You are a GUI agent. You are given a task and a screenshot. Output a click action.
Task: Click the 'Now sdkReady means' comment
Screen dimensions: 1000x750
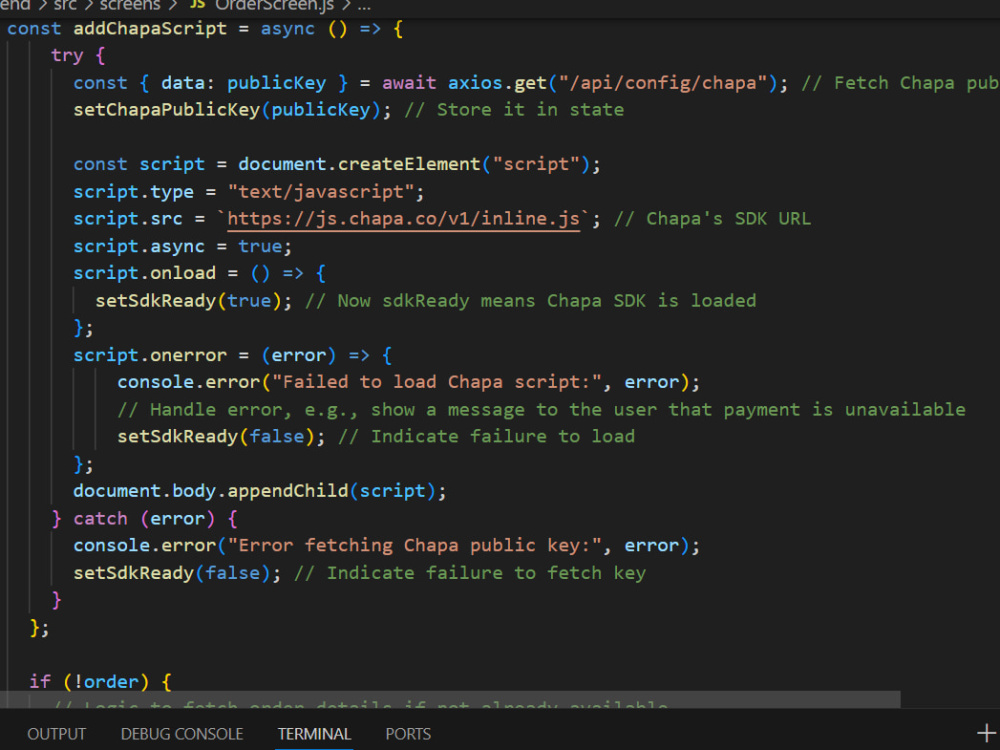(531, 300)
